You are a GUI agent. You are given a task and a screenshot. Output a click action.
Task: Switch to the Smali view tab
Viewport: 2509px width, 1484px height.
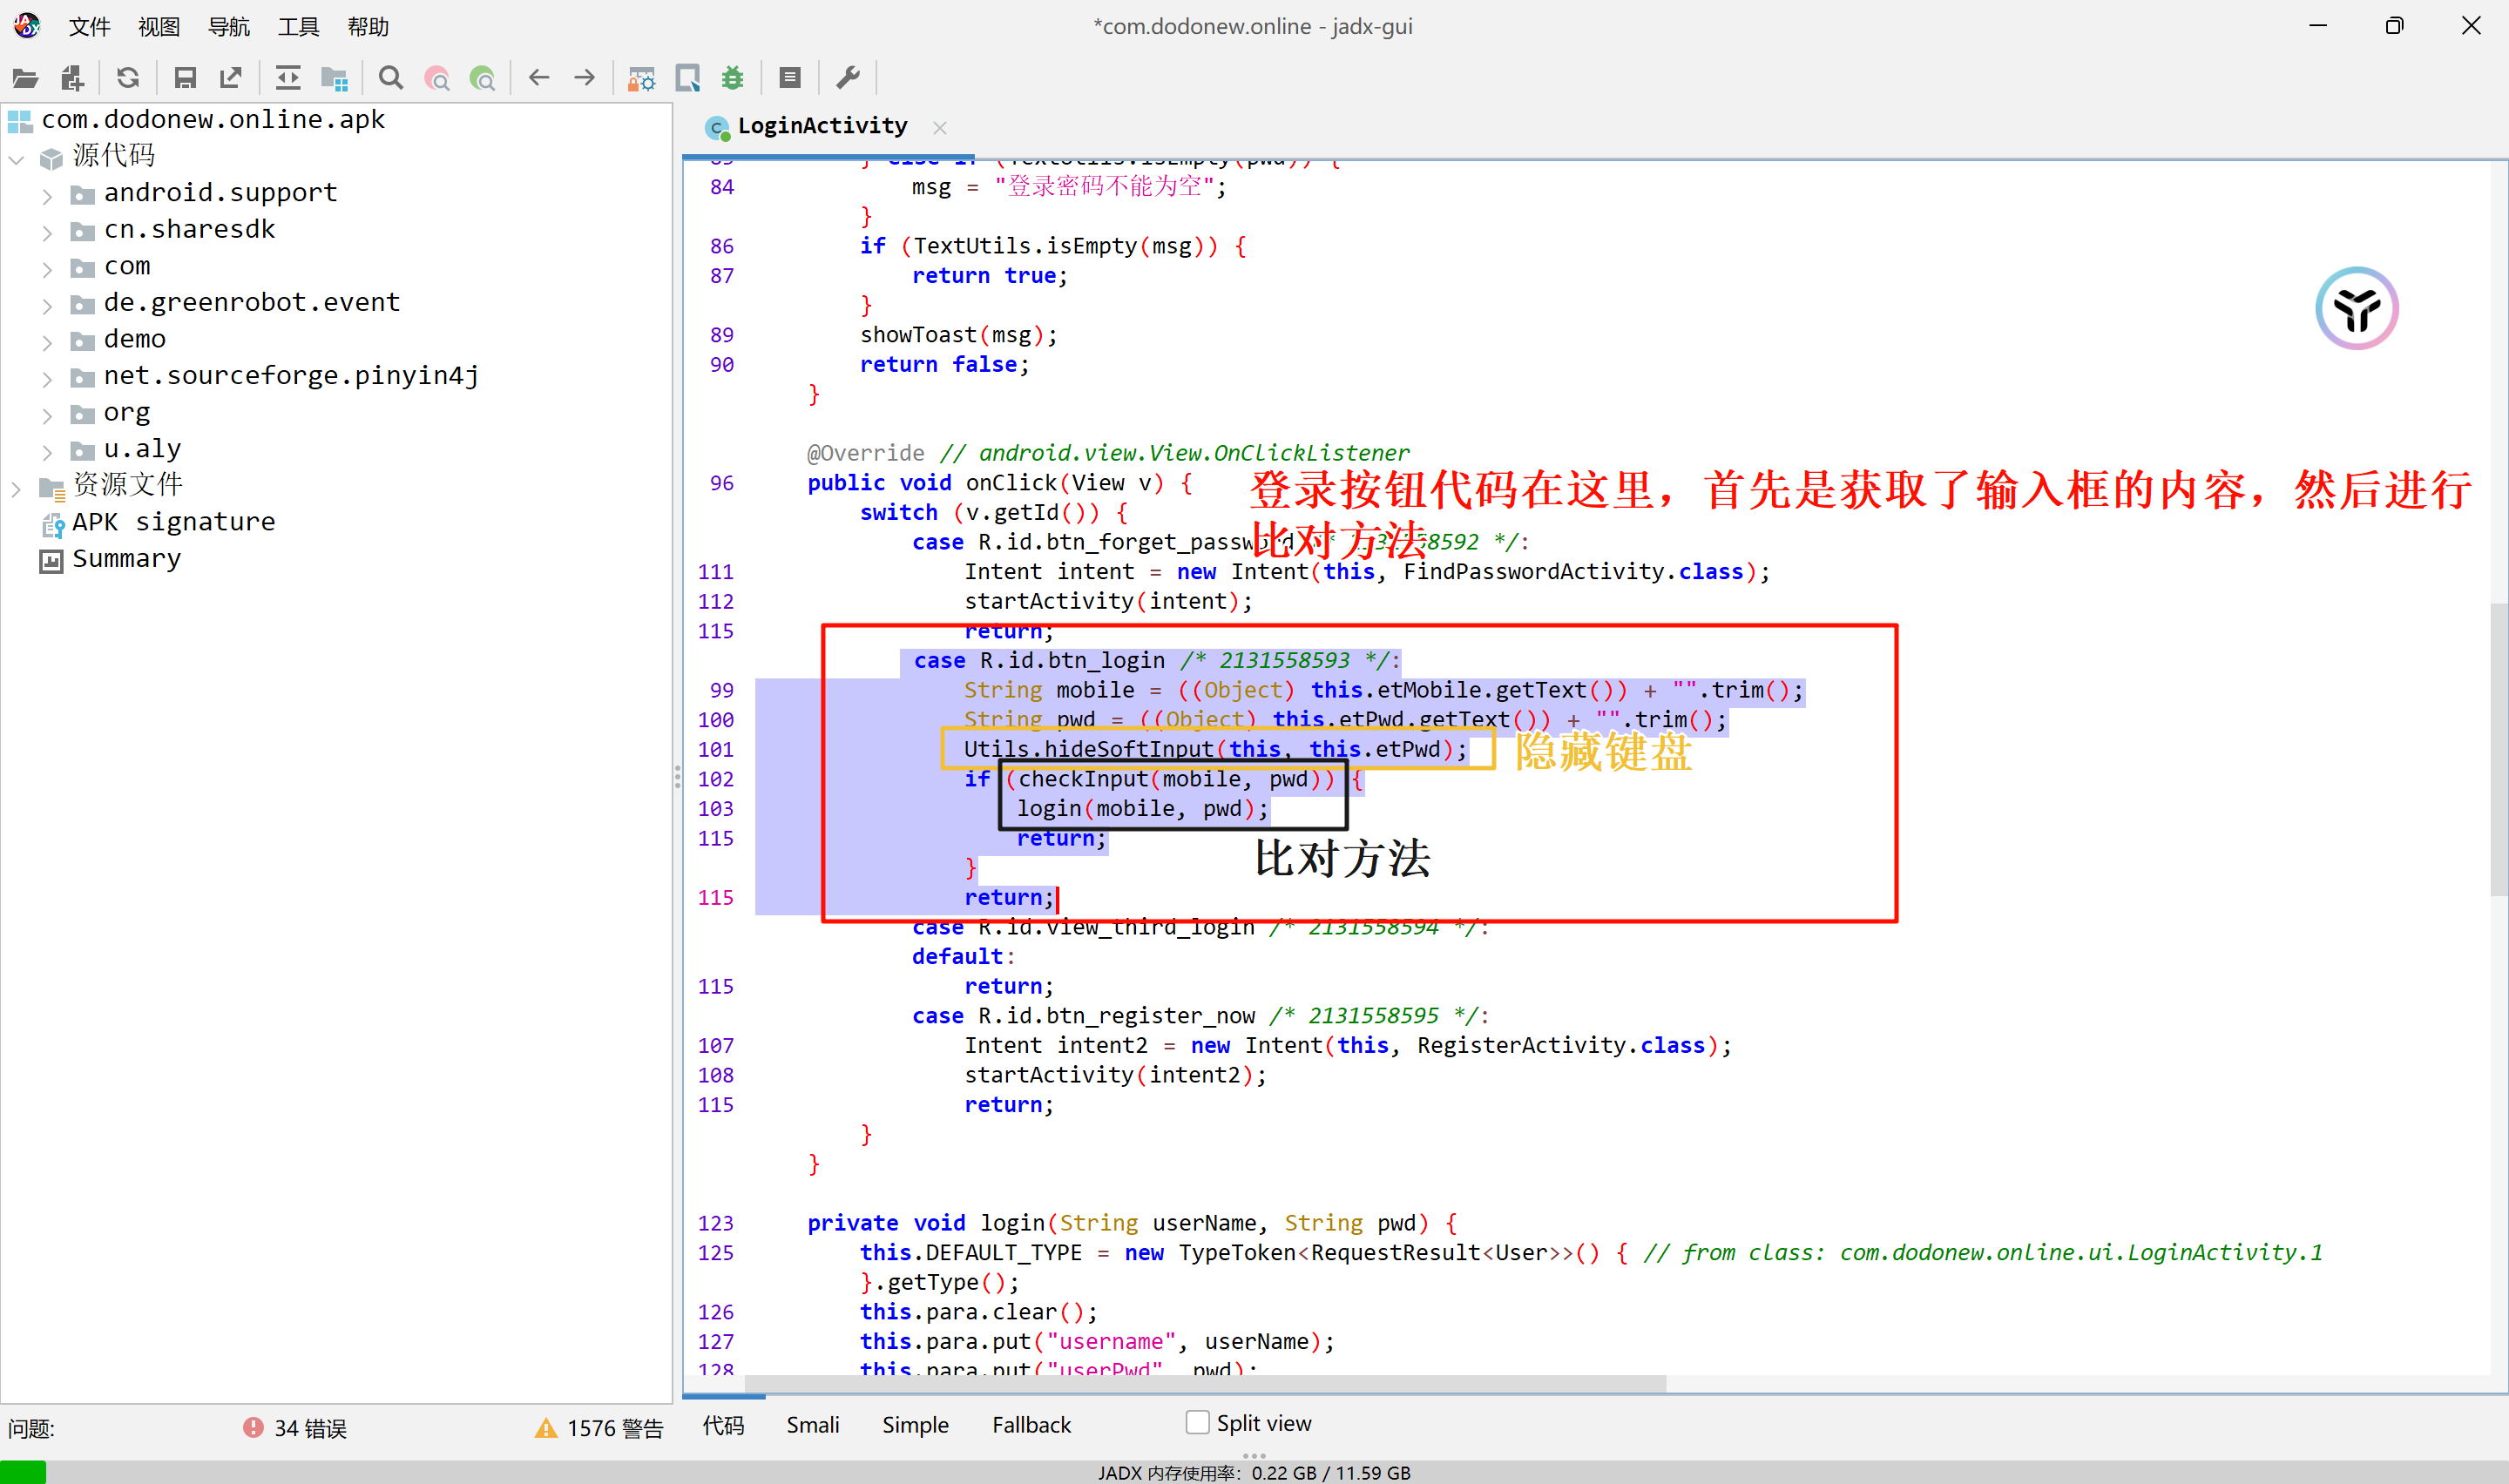pos(812,1425)
